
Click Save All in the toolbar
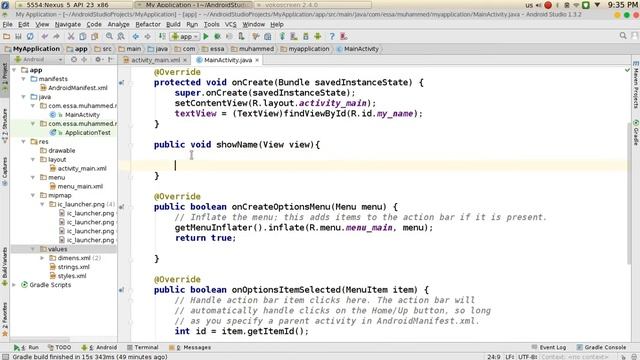coord(18,36)
